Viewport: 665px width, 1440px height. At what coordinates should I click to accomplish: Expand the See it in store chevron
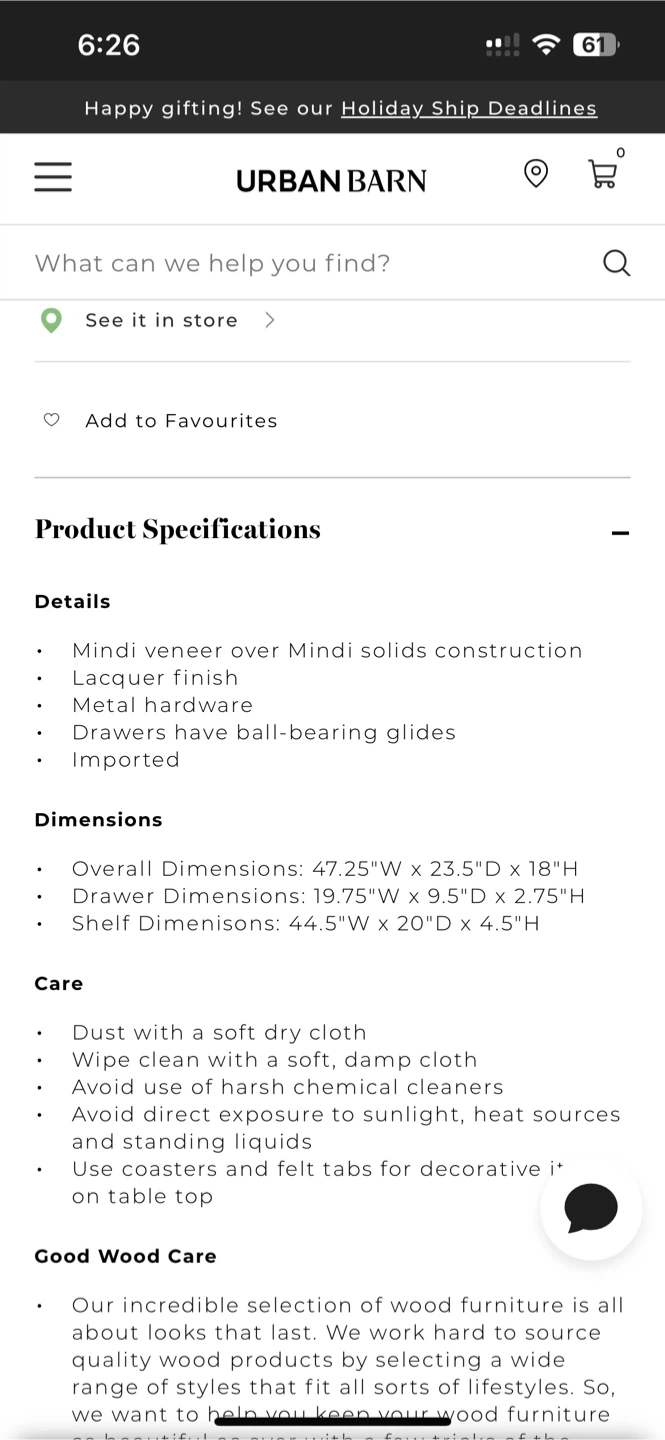(269, 320)
